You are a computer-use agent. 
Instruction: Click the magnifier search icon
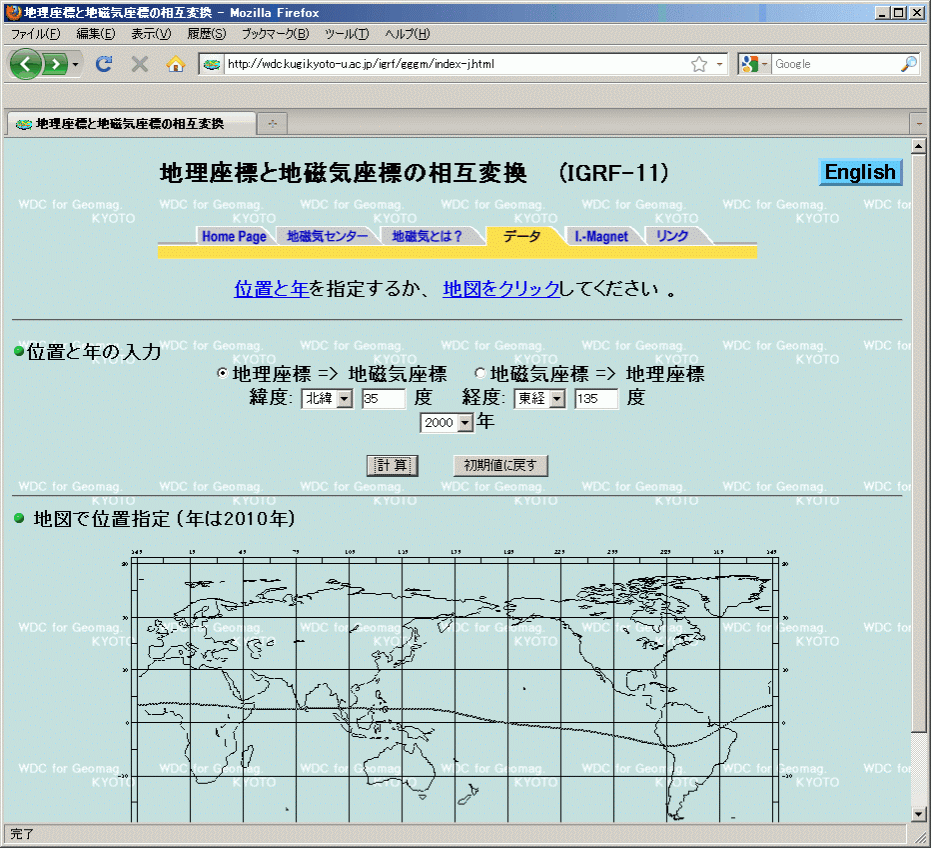coord(909,64)
